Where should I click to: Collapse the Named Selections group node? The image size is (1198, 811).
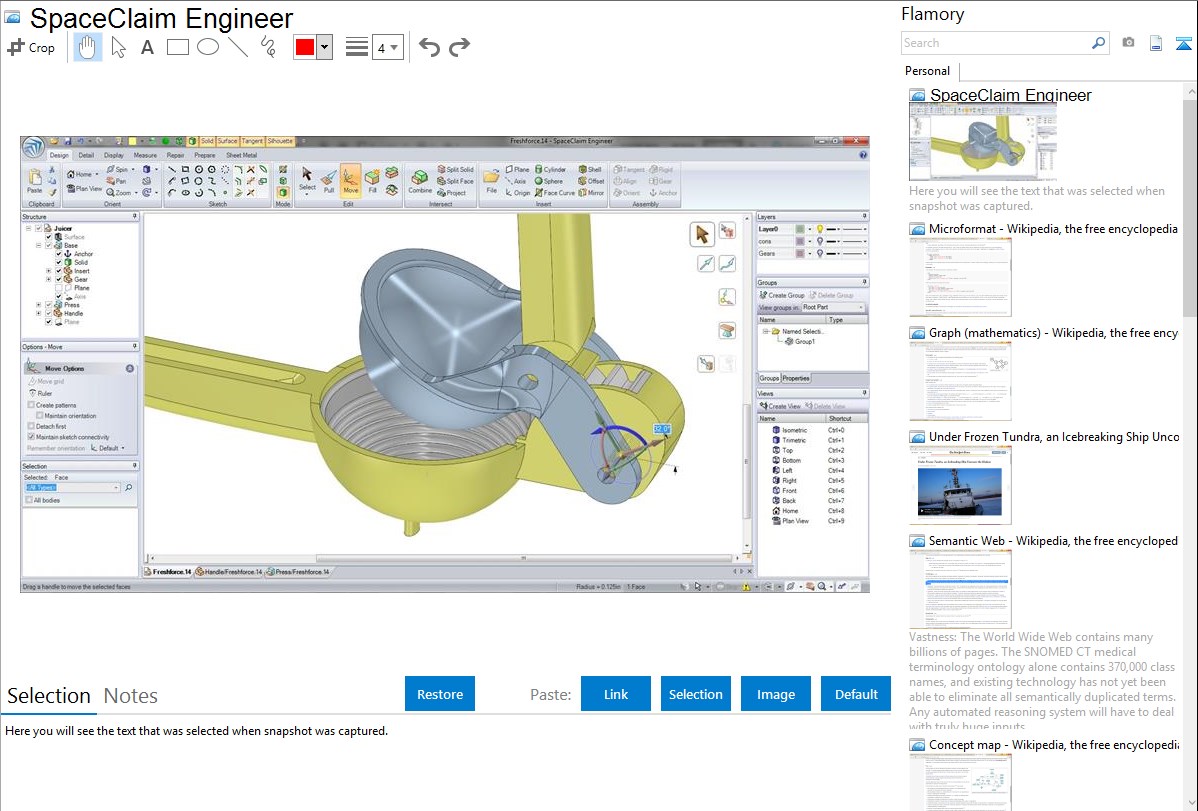tap(765, 332)
